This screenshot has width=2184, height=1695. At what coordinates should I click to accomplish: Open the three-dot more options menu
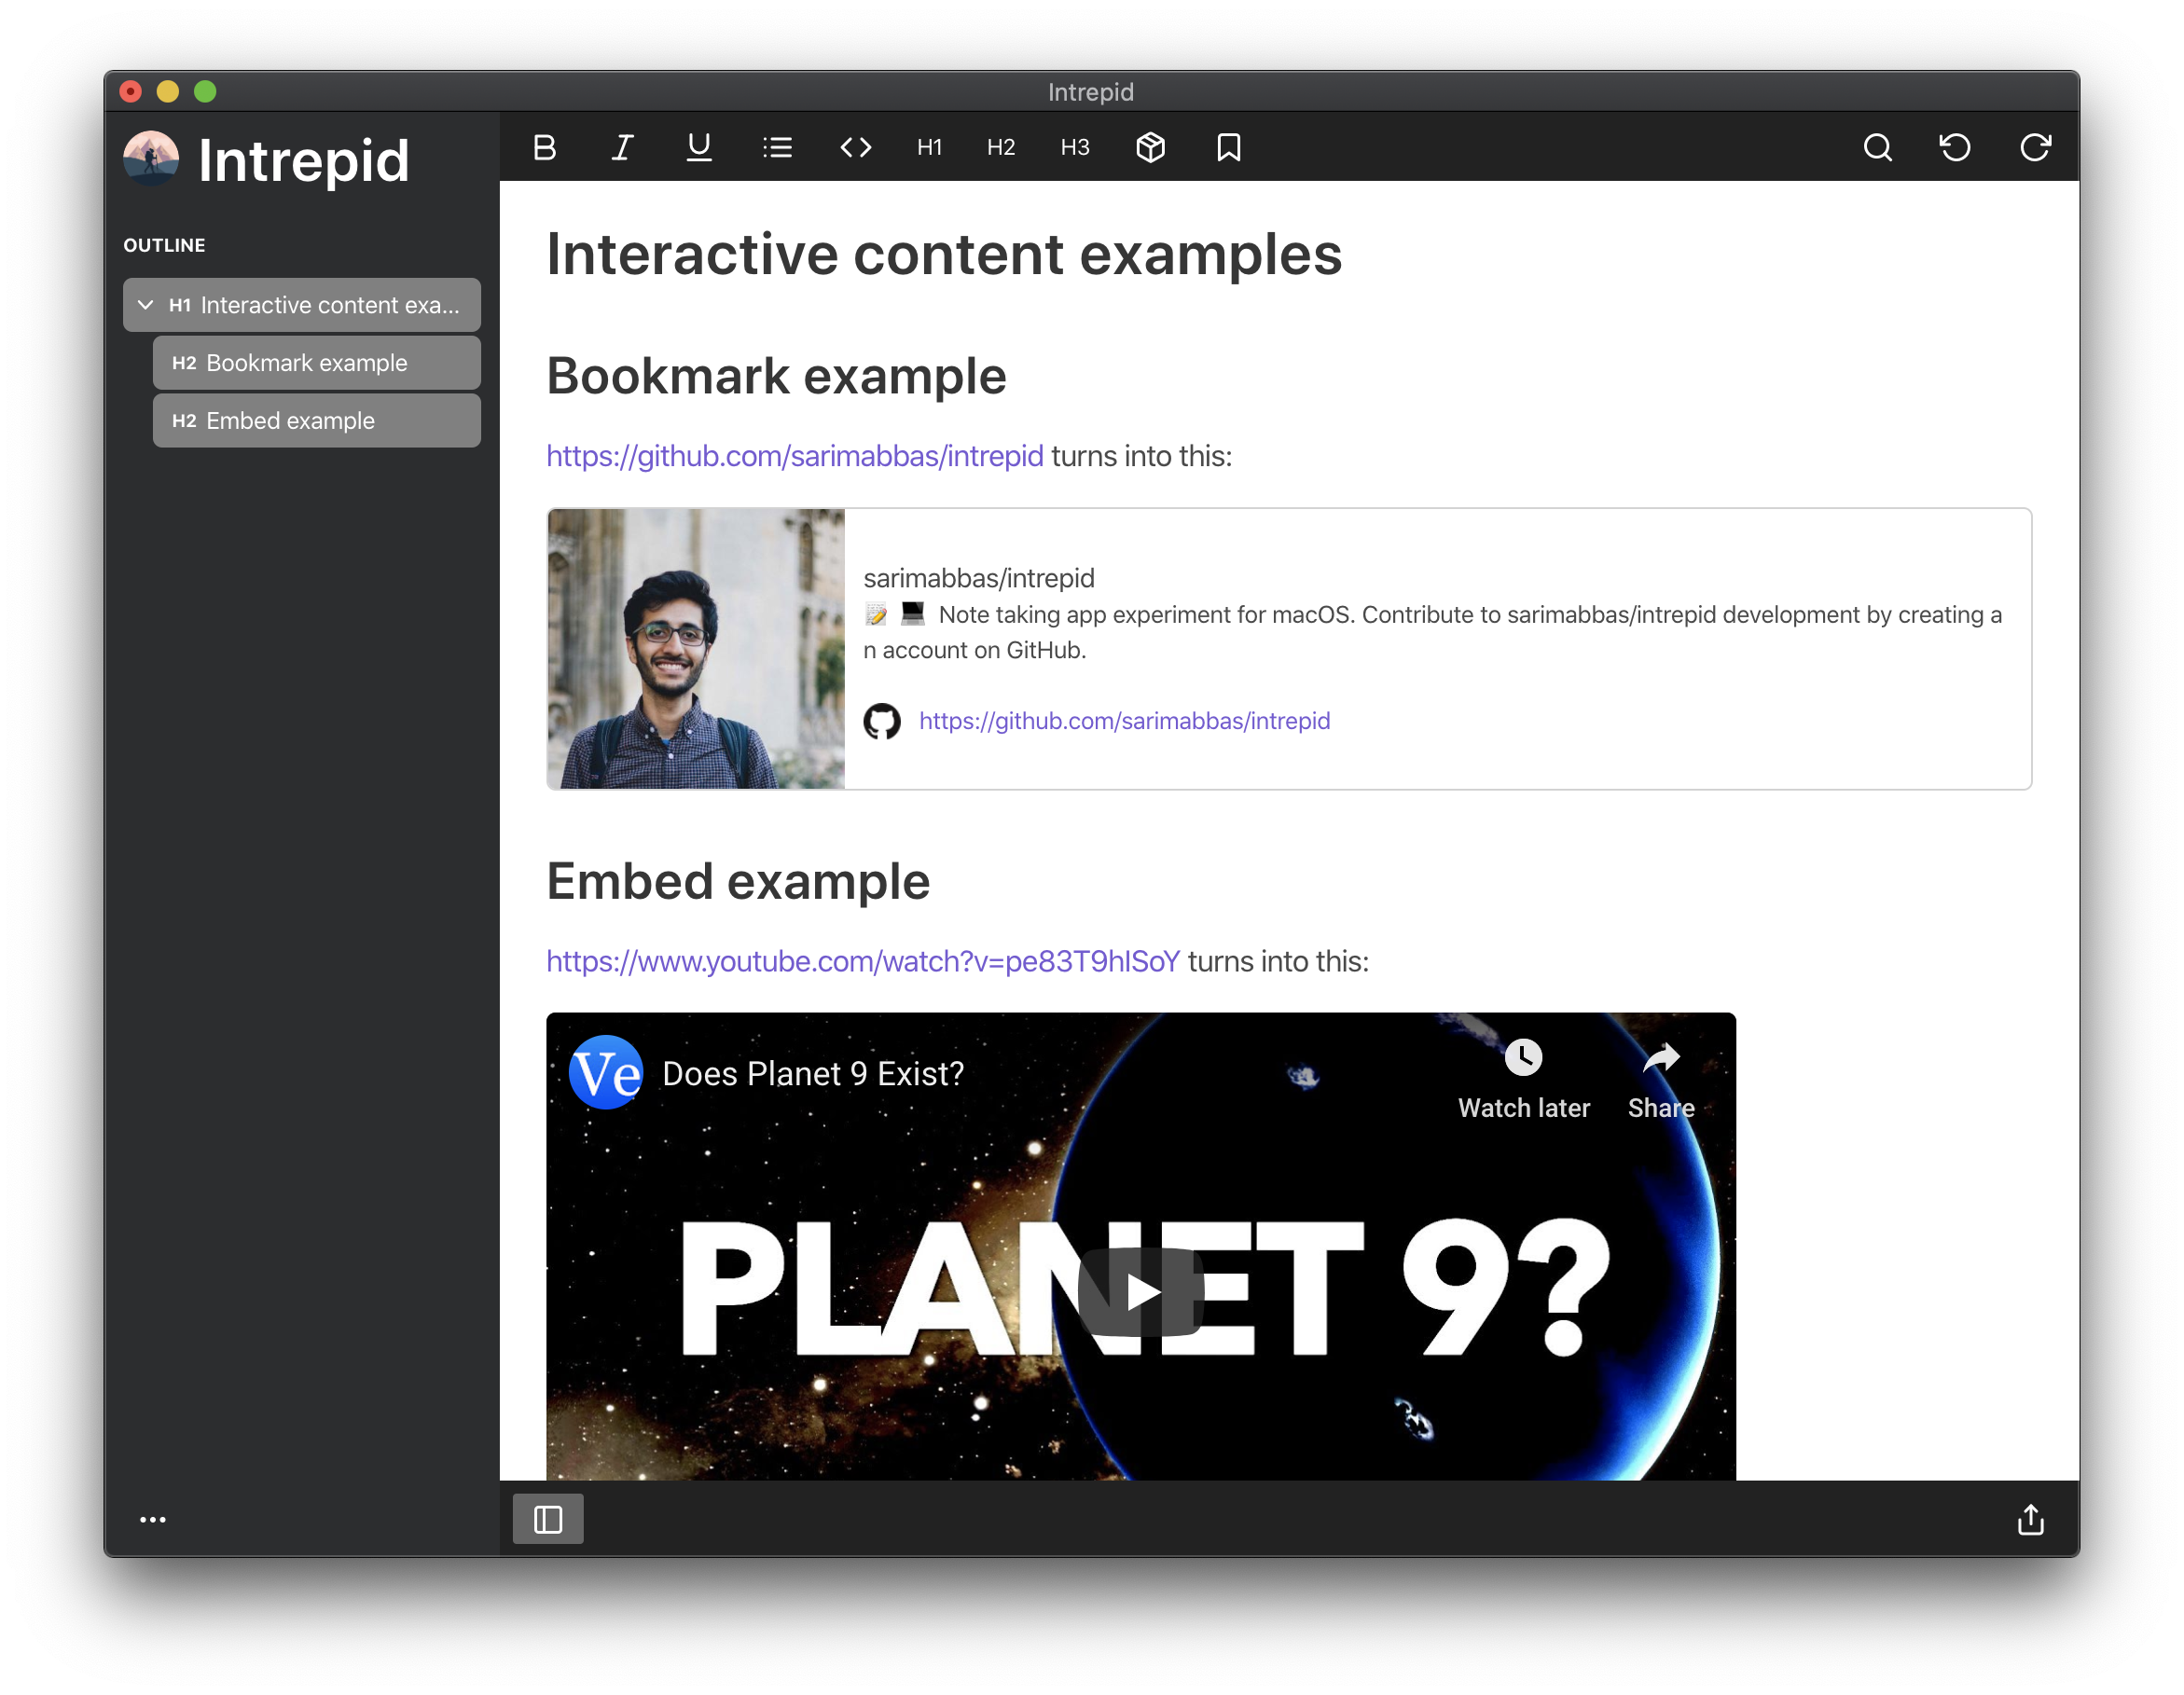tap(153, 1519)
